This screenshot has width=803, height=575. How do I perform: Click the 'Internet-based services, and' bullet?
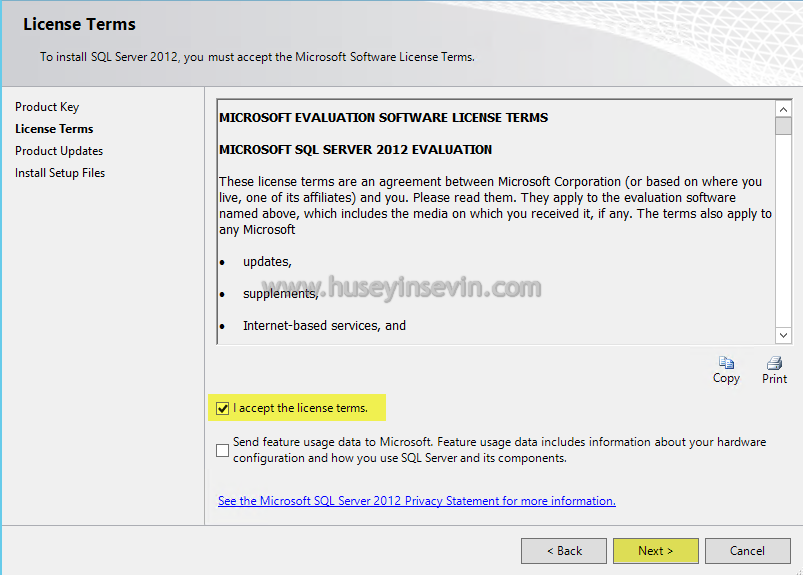[324, 326]
